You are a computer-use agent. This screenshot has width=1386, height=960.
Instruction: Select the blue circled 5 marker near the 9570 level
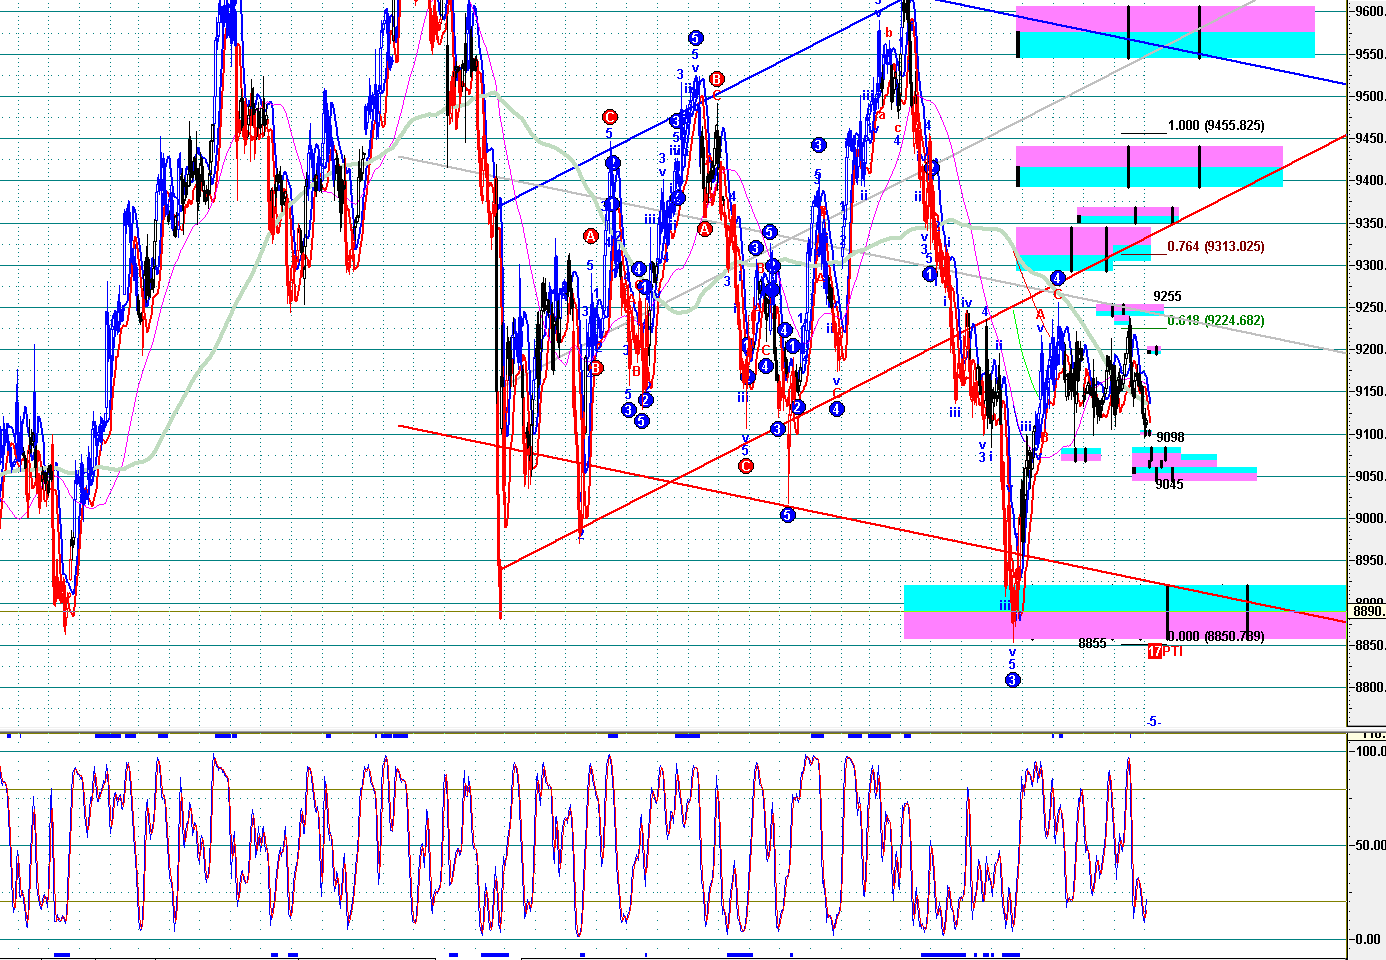pos(696,38)
